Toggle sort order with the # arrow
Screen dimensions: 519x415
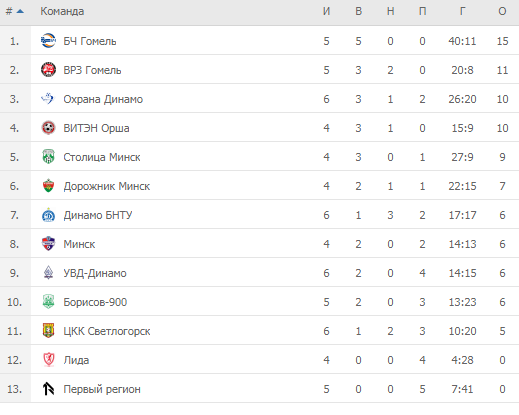point(15,11)
